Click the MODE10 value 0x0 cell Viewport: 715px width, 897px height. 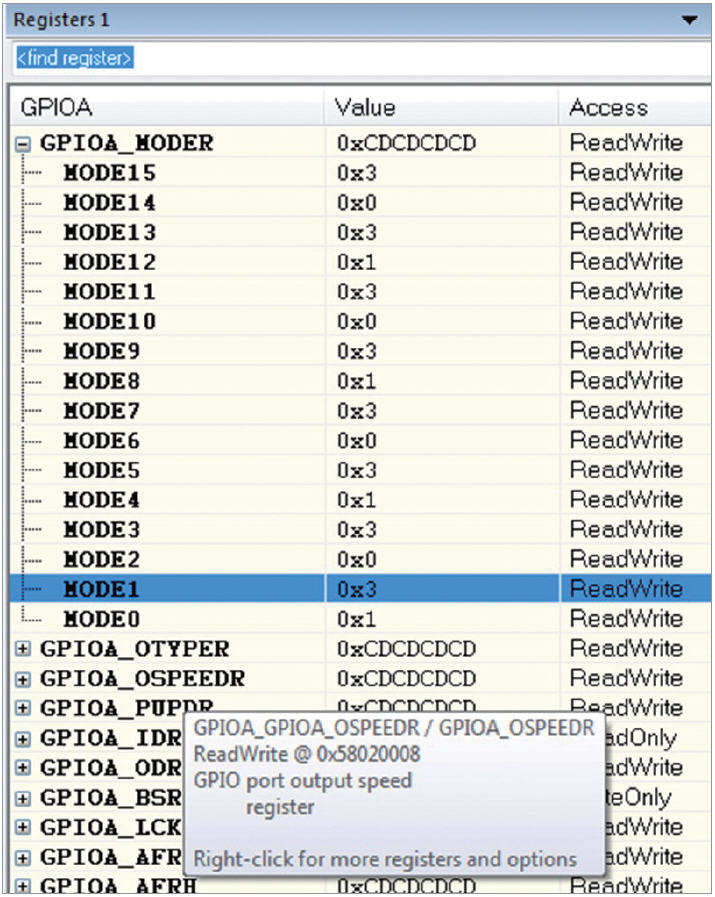tap(357, 322)
